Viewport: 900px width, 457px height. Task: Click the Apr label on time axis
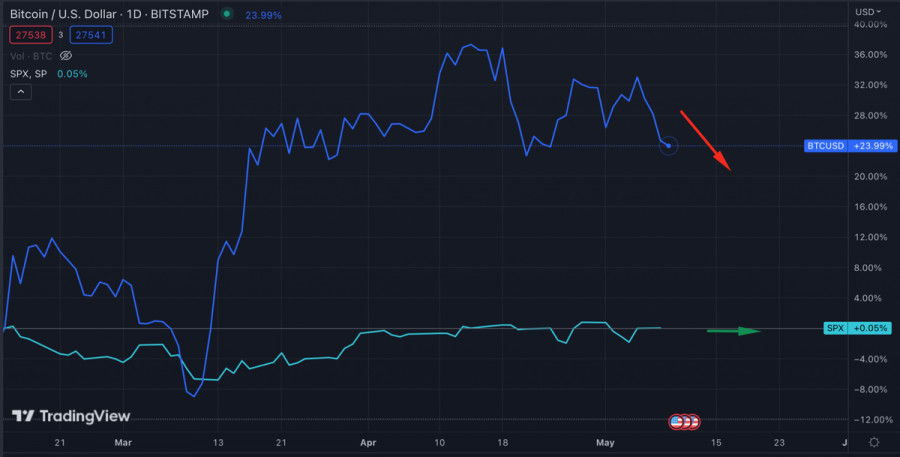pyautogui.click(x=368, y=441)
